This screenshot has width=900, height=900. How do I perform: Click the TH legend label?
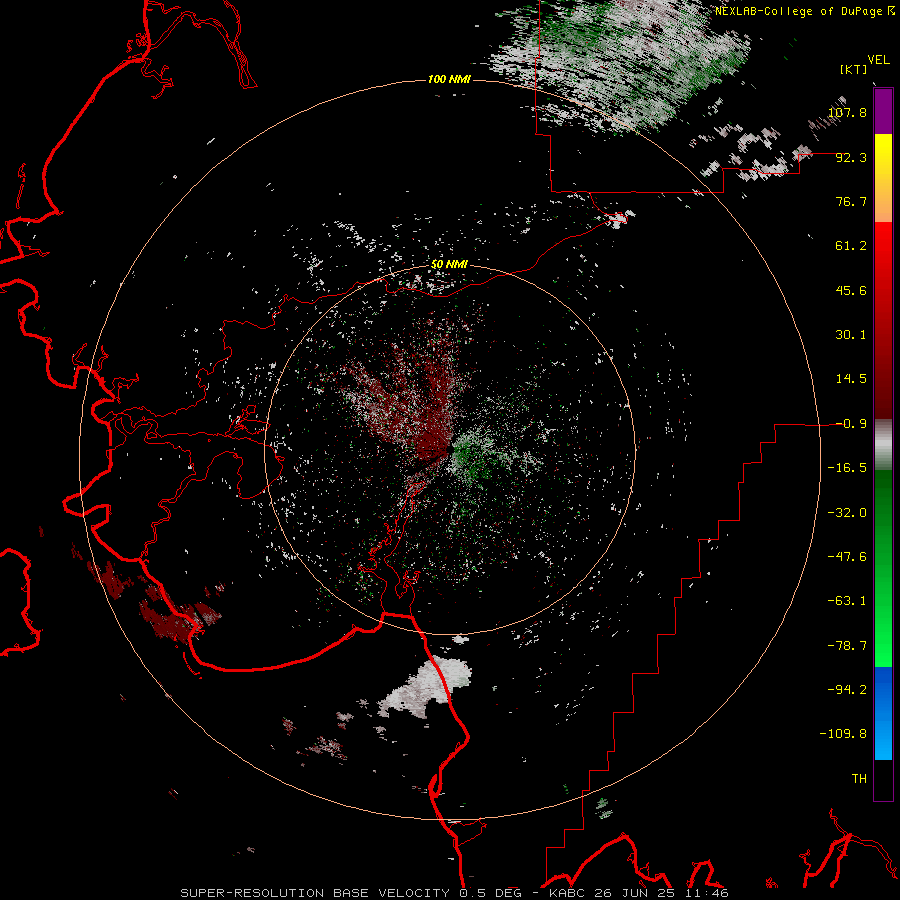click(859, 779)
